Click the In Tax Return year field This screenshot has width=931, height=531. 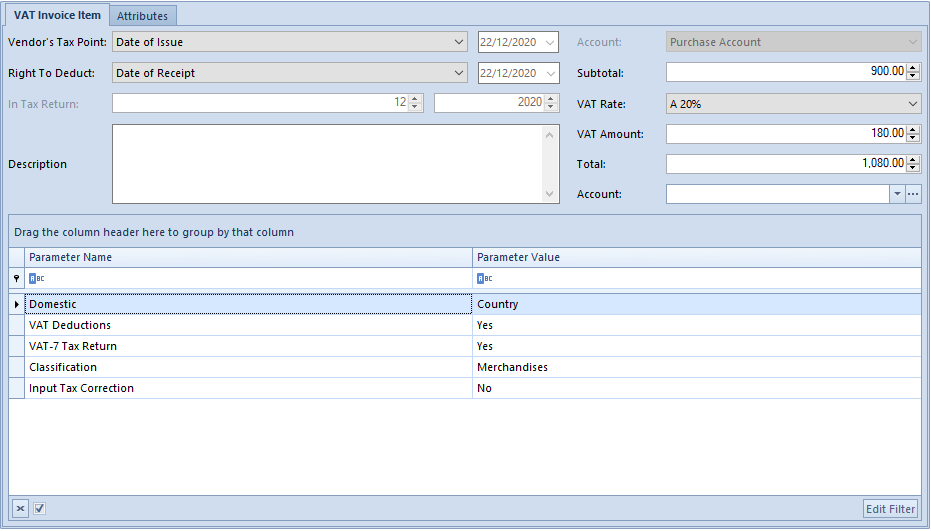pyautogui.click(x=489, y=103)
